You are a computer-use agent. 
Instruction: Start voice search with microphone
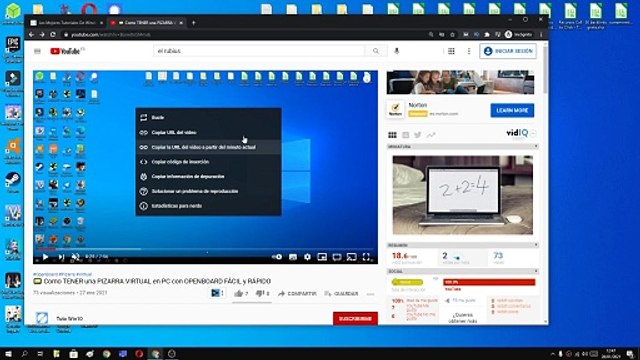396,51
